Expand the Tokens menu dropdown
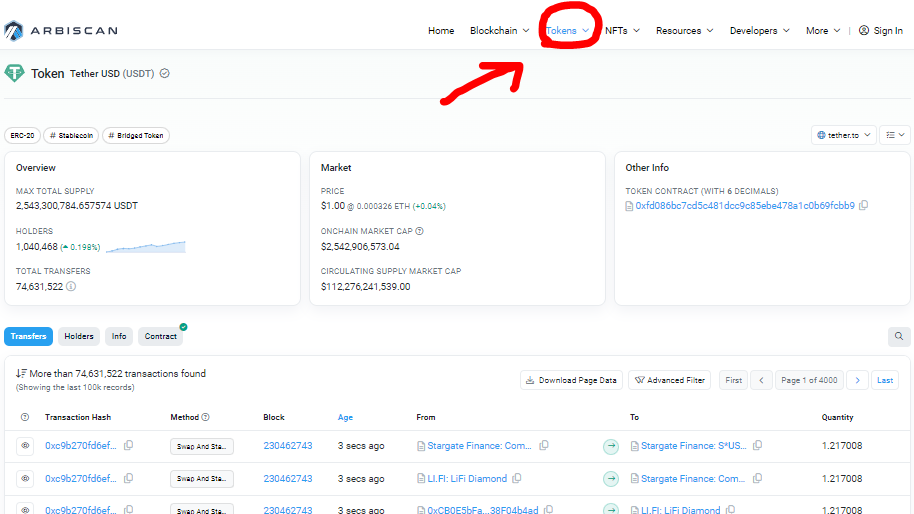Screen dimensions: 914x514 point(567,31)
